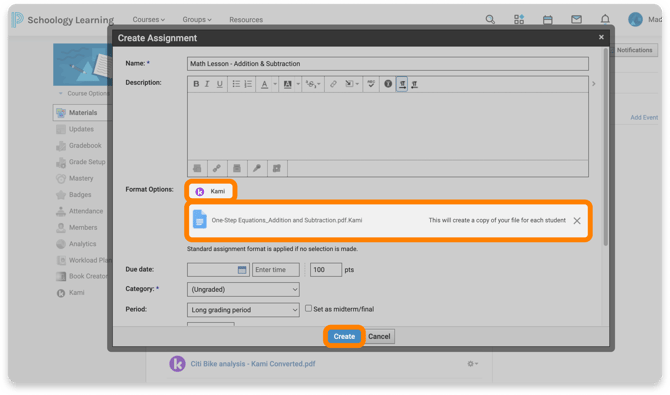The height and width of the screenshot is (395, 670).
Task: Open the messages envelope icon
Action: [x=576, y=19]
